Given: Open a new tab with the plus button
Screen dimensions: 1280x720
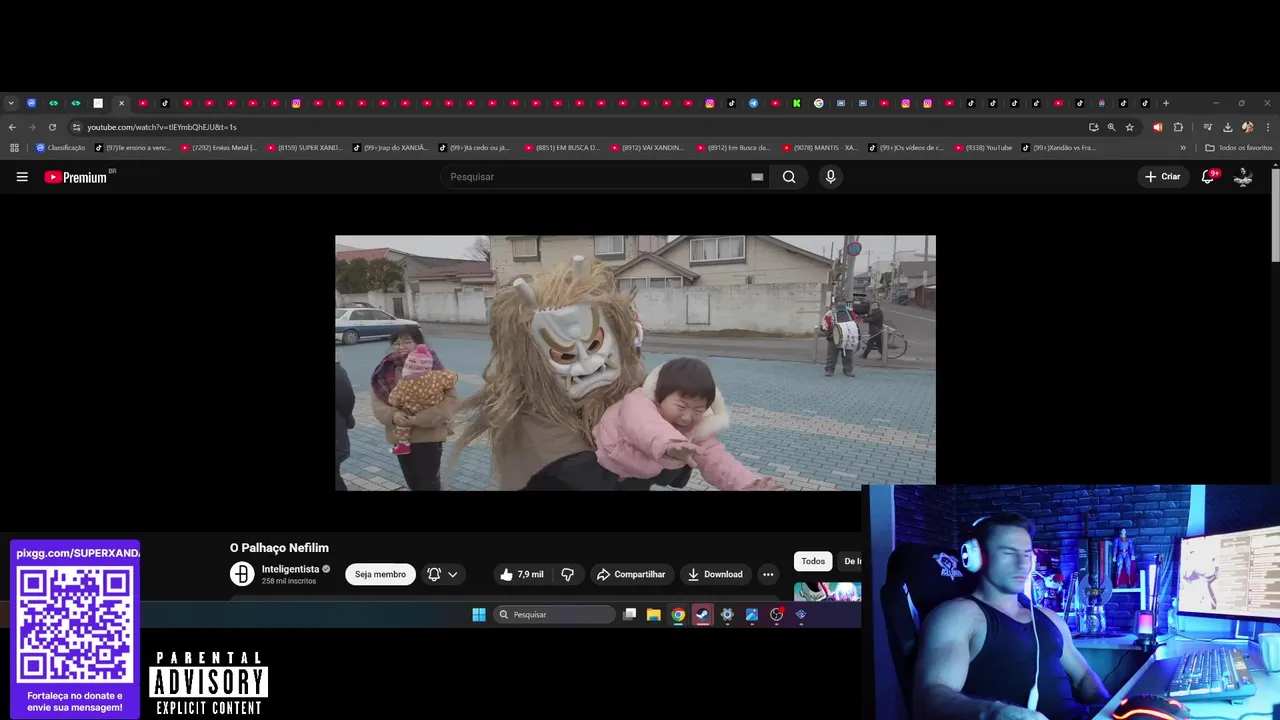Looking at the screenshot, I should pos(1165,103).
